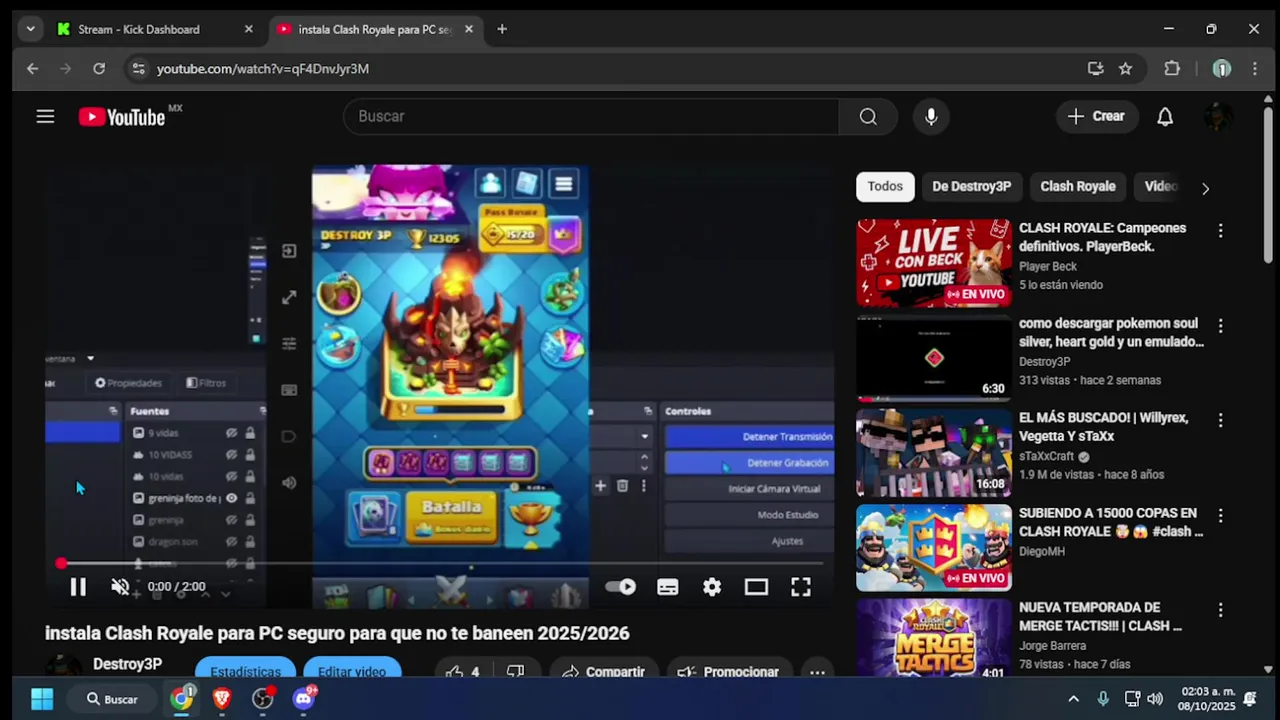Open player settings gear
The width and height of the screenshot is (1280, 720).
712,587
